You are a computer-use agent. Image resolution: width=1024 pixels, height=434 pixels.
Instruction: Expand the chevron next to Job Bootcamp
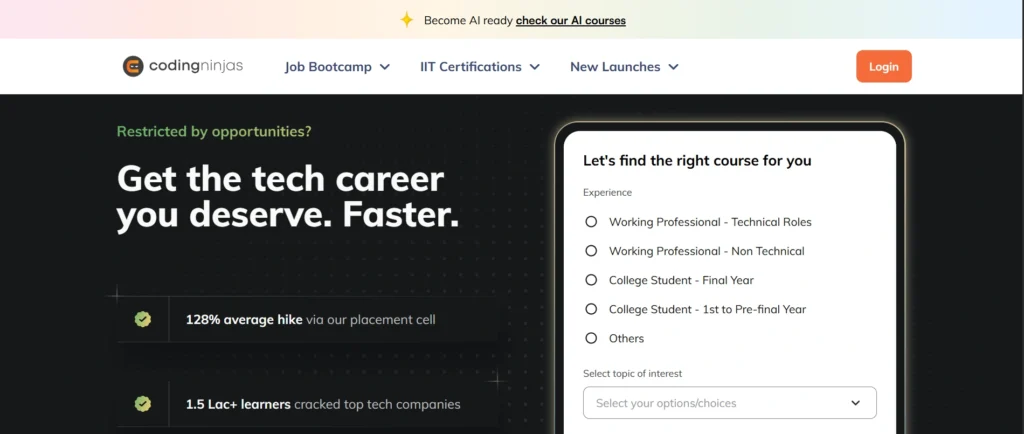point(385,67)
